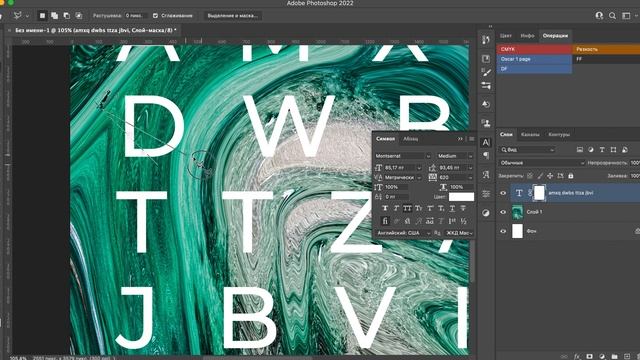Open the Paragraph panel icon in dock
Image resolution: width=640 pixels, height=360 pixels.
[x=486, y=156]
